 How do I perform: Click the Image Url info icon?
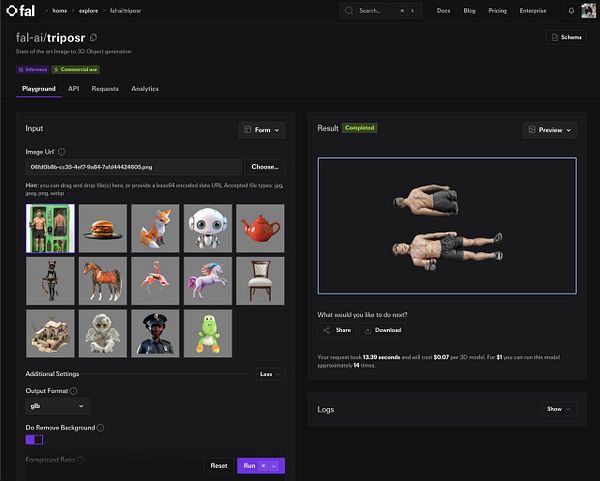pyautogui.click(x=62, y=152)
